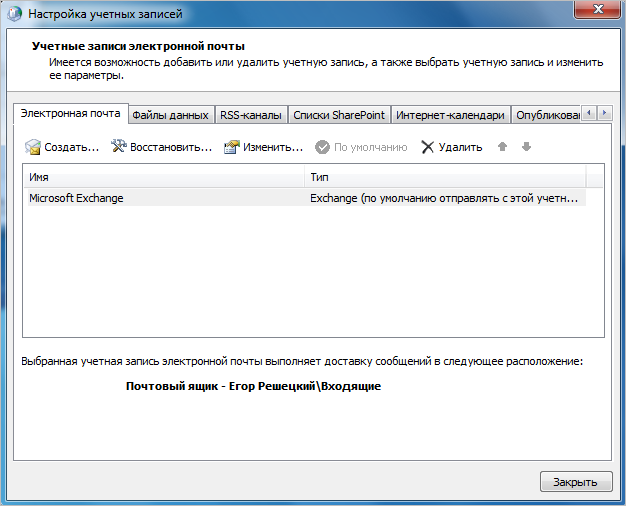
Task: Click the Восстановить repair tools icon
Action: pos(119,147)
